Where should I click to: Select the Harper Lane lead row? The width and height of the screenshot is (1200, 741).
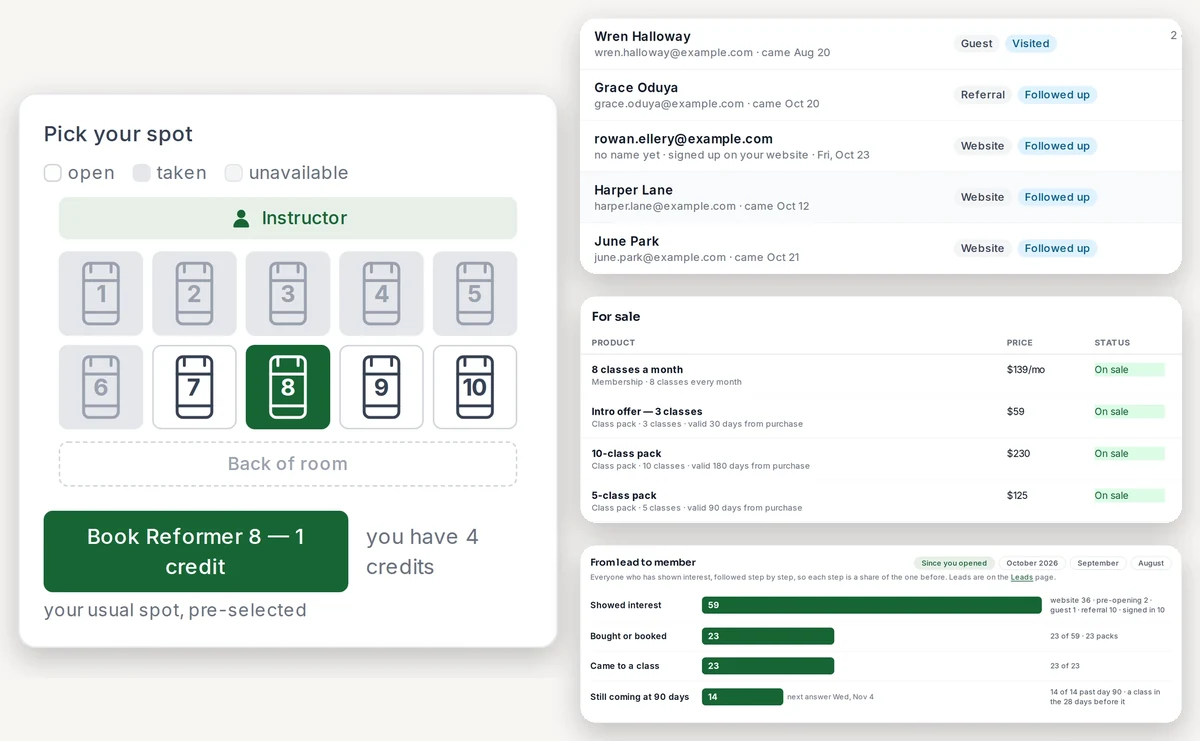tap(881, 197)
